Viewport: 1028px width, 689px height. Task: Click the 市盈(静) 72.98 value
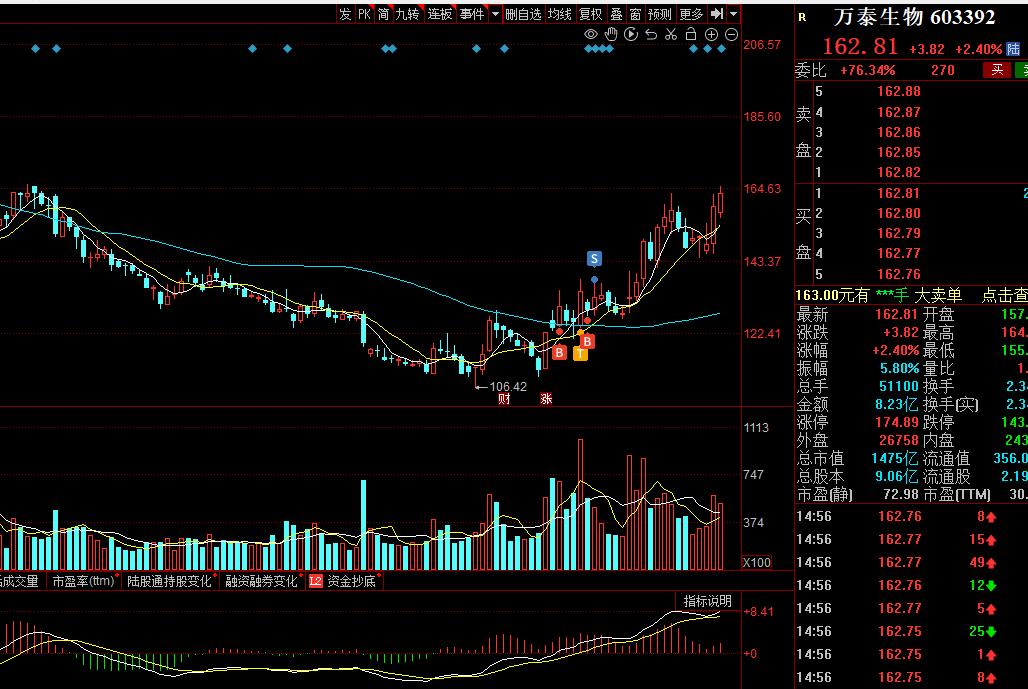(x=901, y=494)
